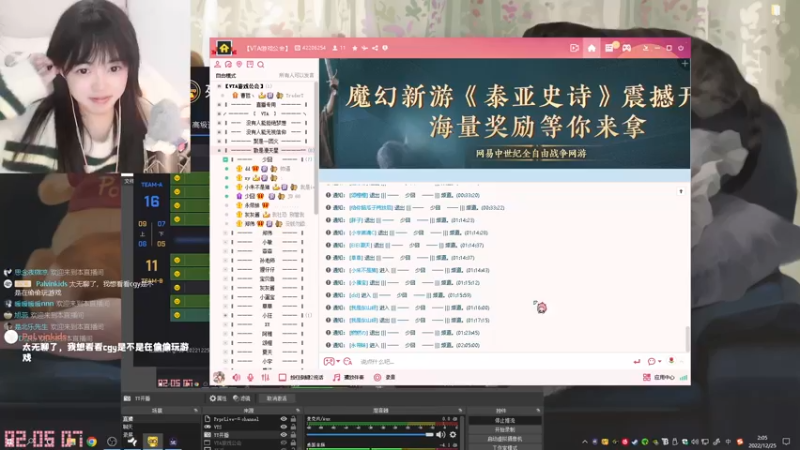The height and width of the screenshot is (450, 800).
Task: Expand the 小庄 sub-channel
Action: pyautogui.click(x=225, y=316)
